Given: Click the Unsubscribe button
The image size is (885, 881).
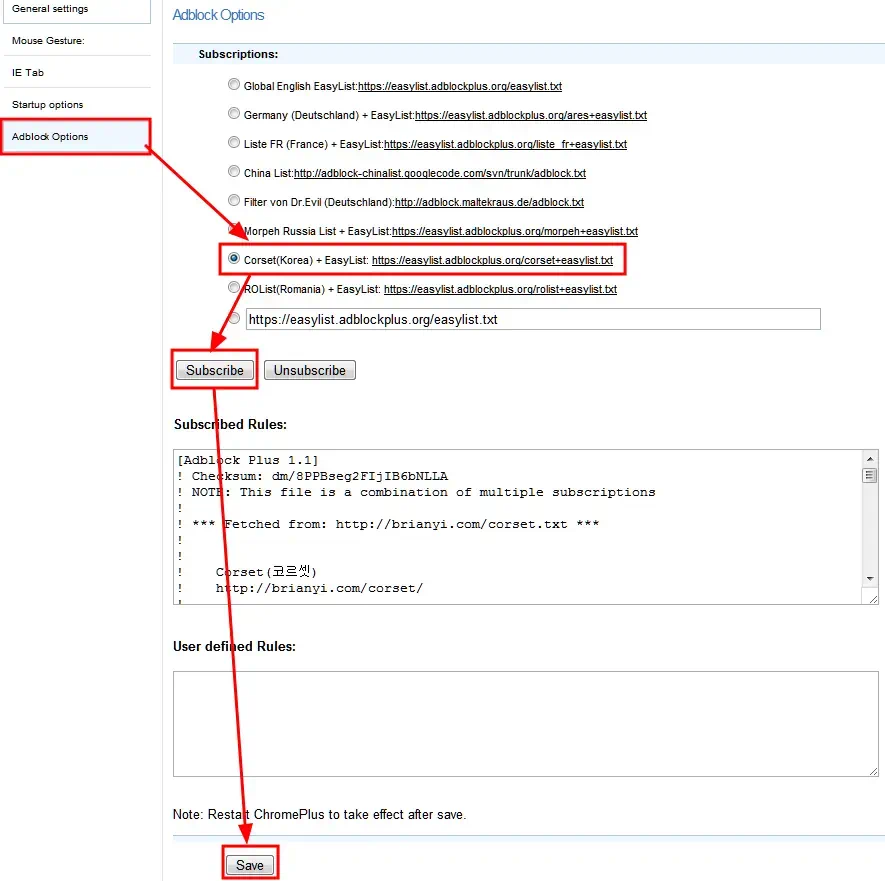Looking at the screenshot, I should click(x=310, y=370).
